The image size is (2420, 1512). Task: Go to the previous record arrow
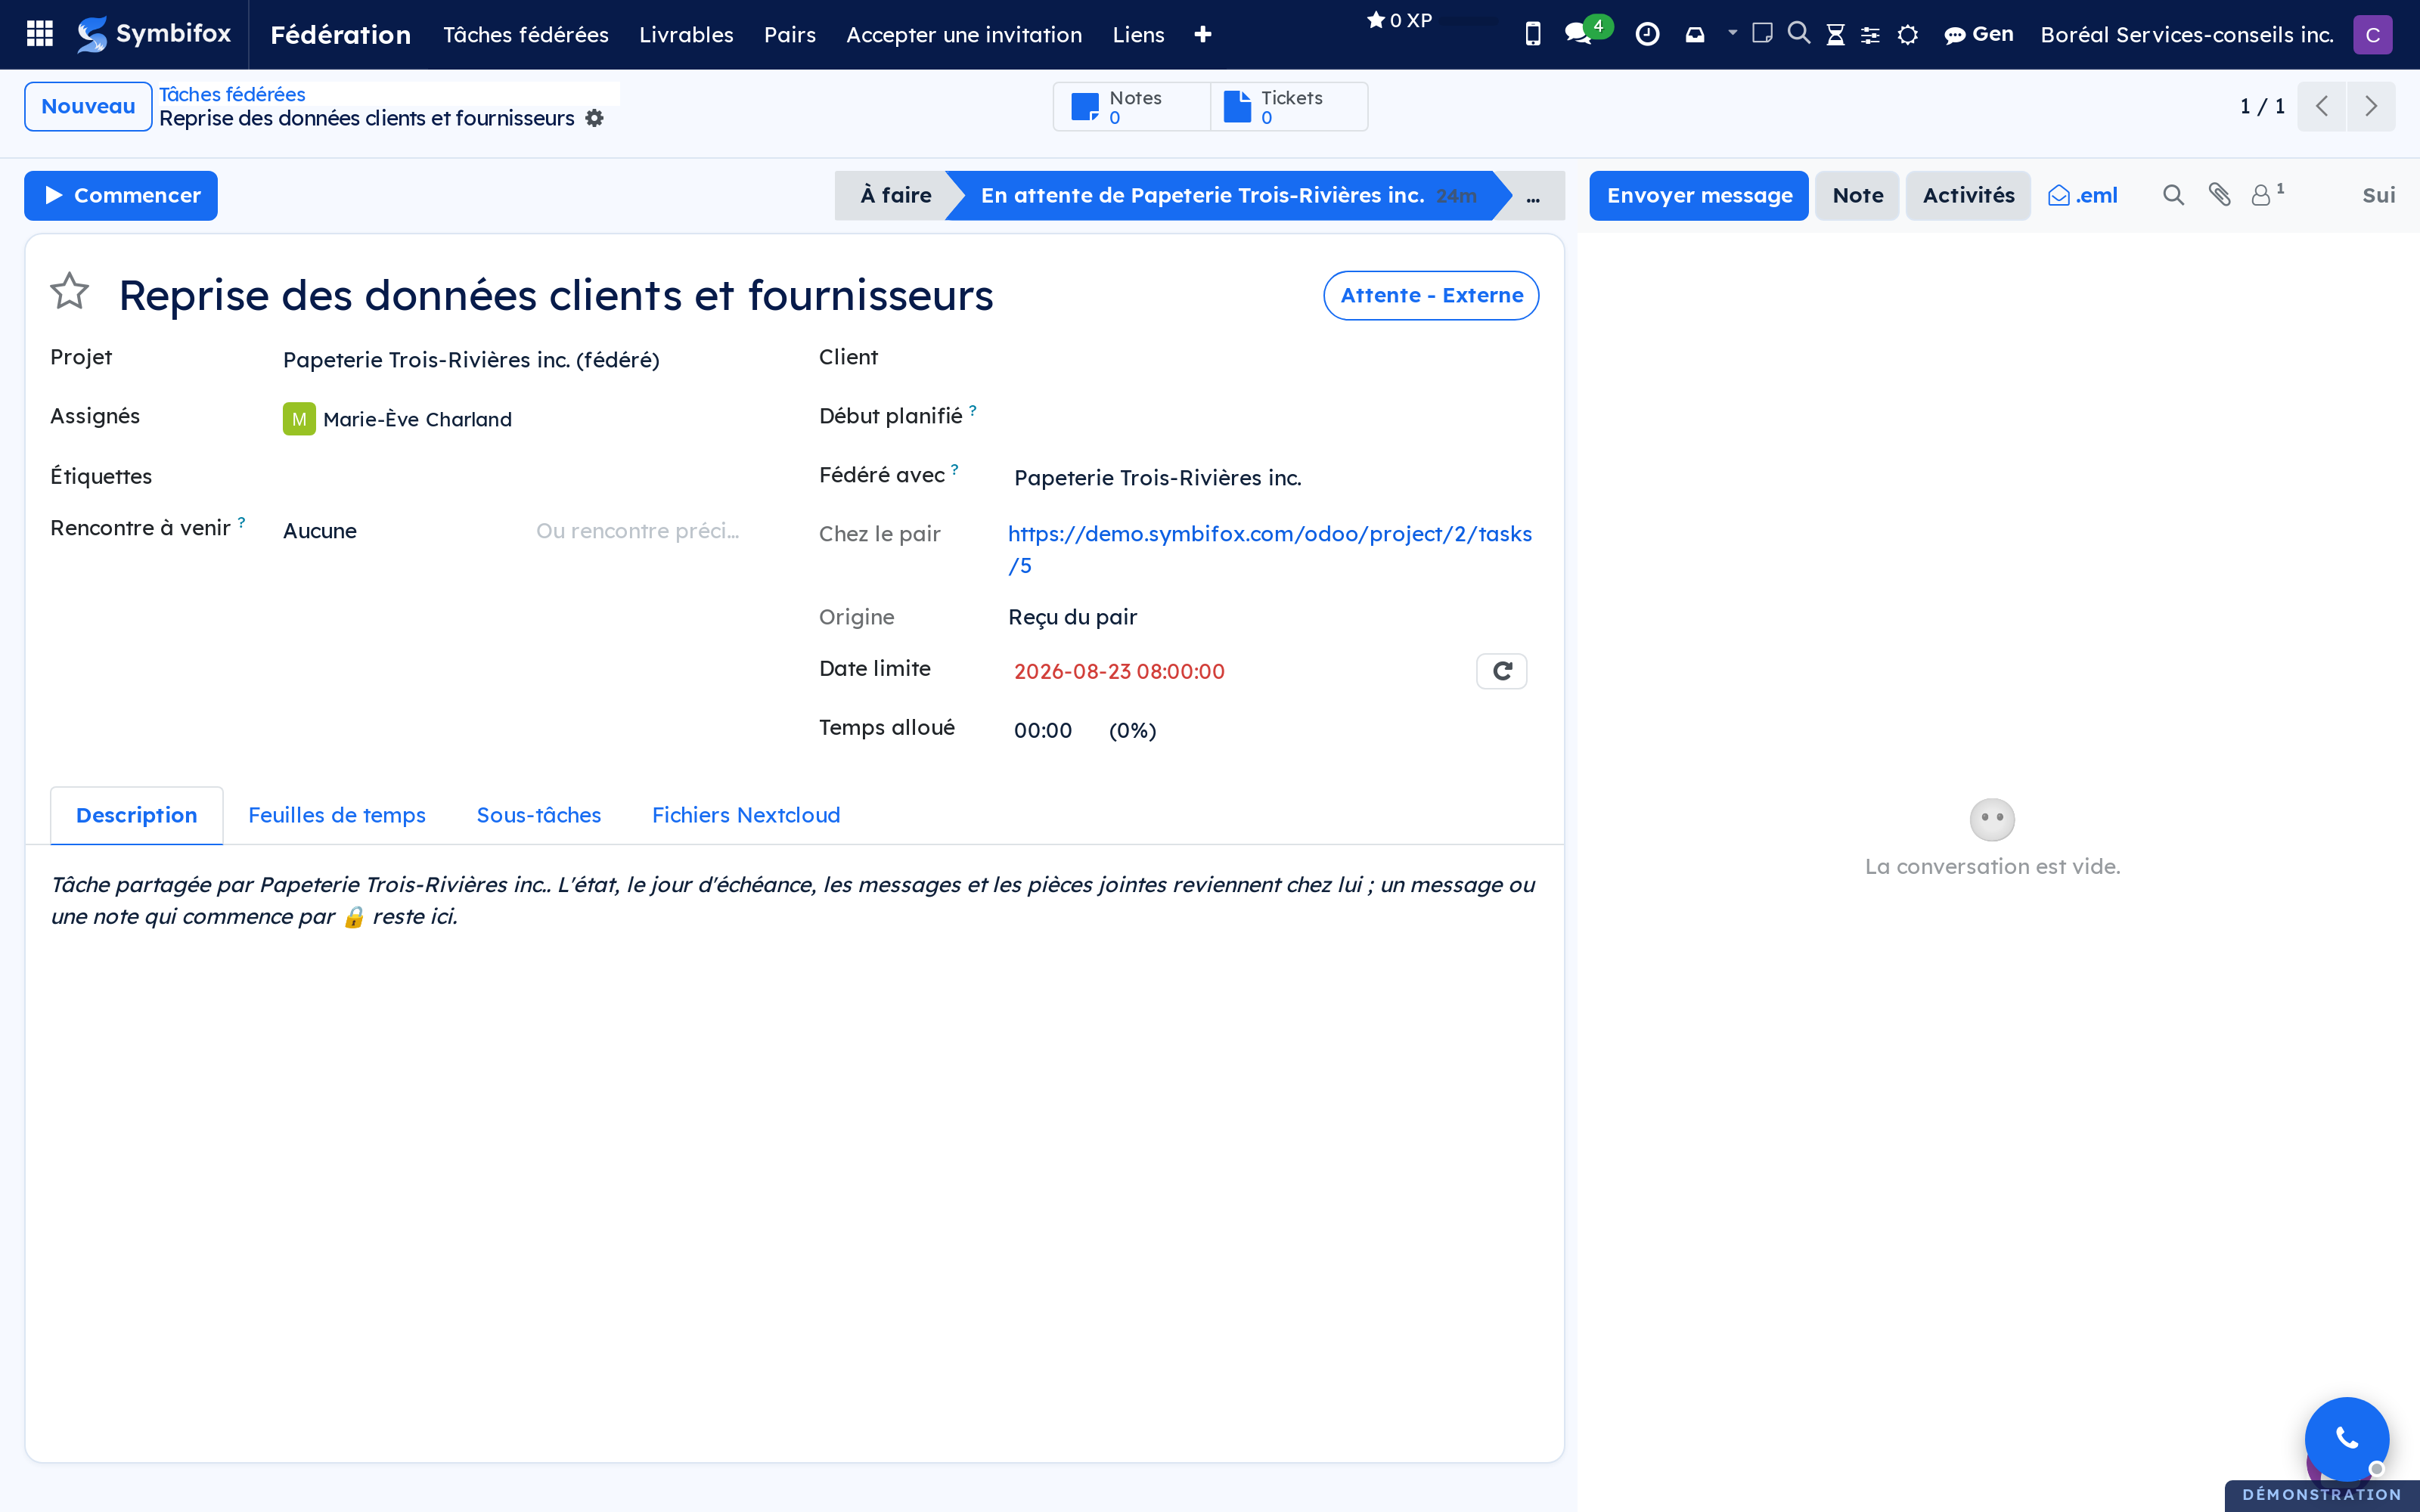pos(2322,106)
